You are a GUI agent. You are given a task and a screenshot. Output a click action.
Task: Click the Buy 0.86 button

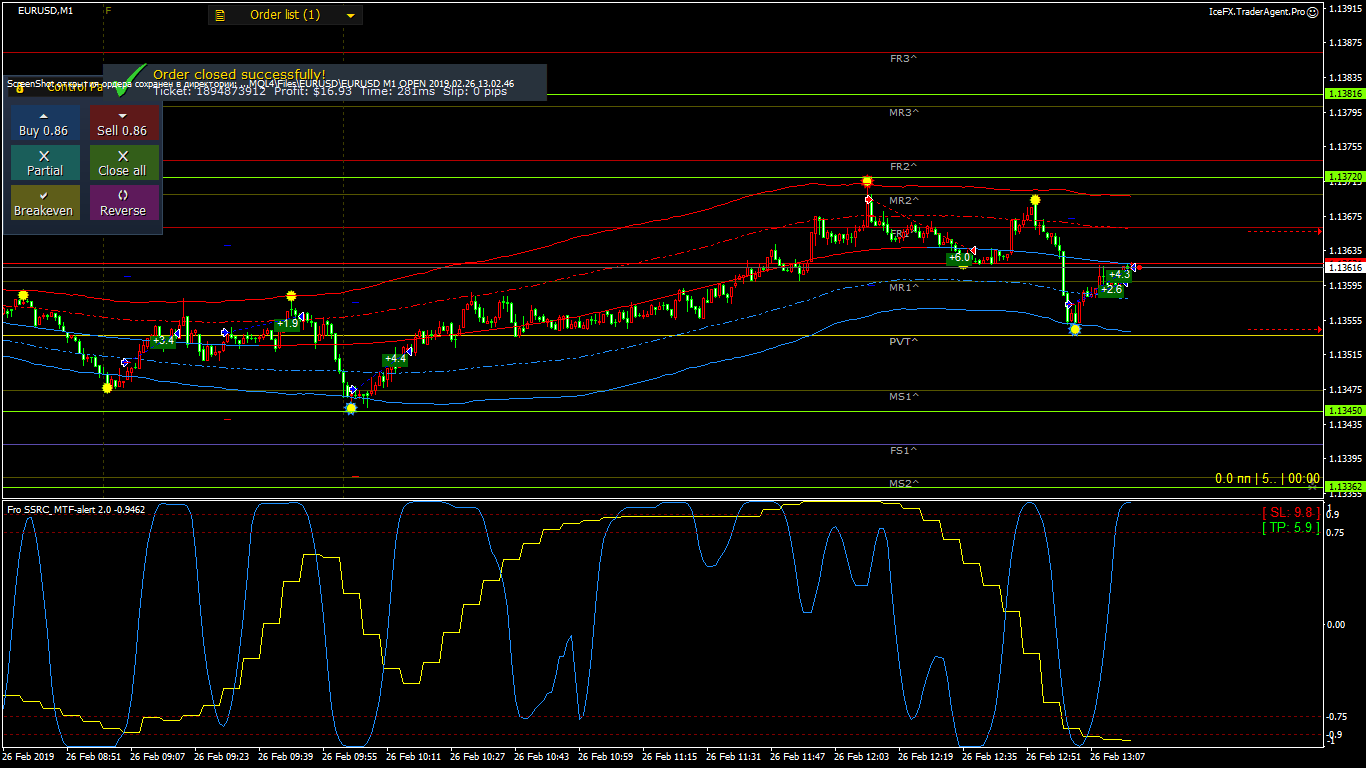pos(44,124)
